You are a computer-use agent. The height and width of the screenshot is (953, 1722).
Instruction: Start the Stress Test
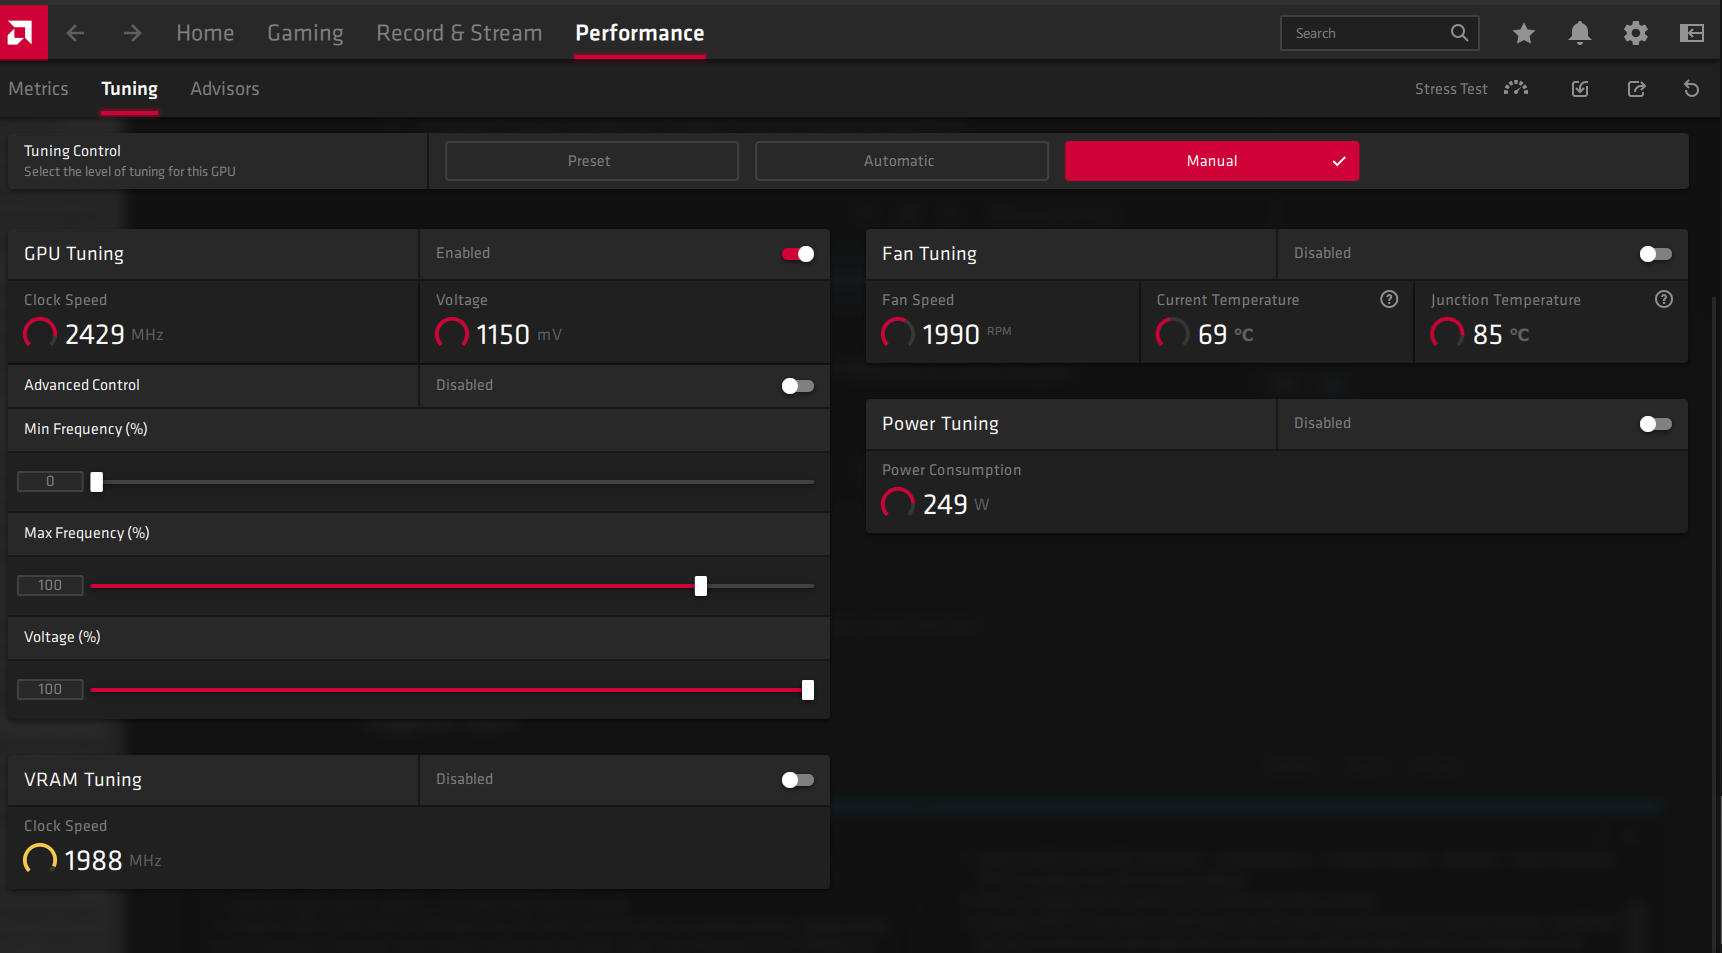[1470, 89]
